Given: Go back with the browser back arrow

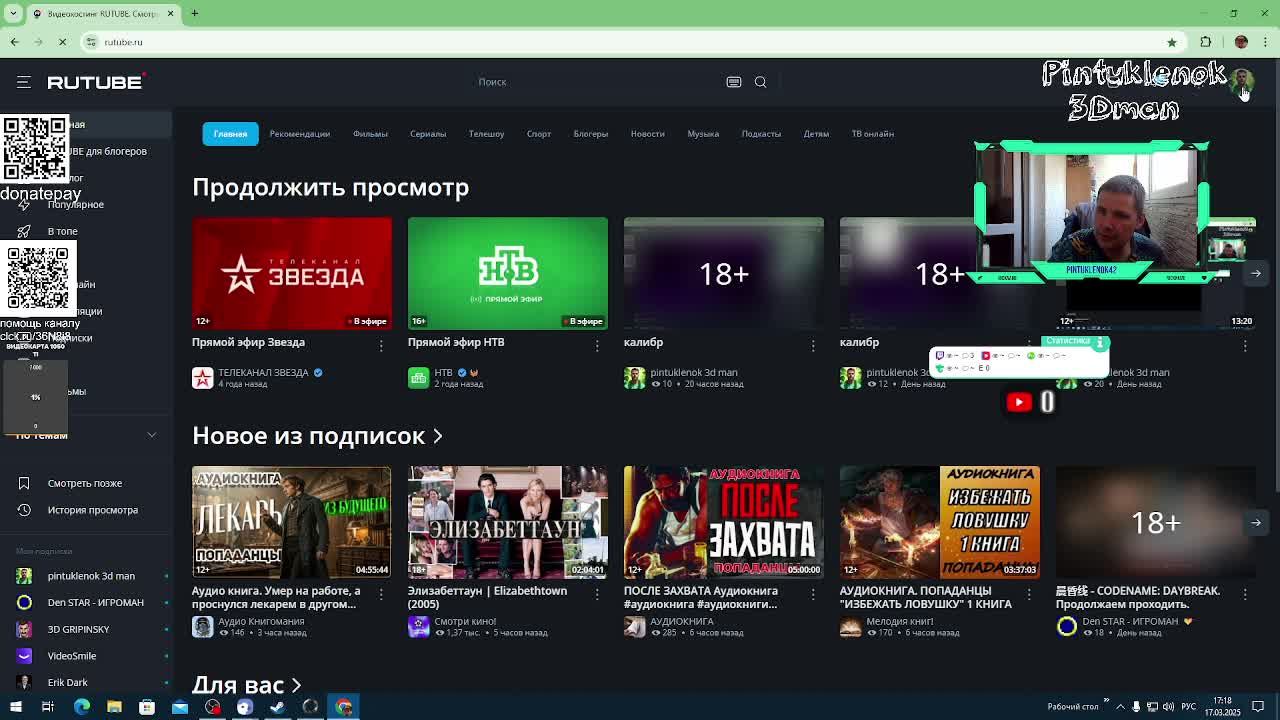Looking at the screenshot, I should point(14,42).
